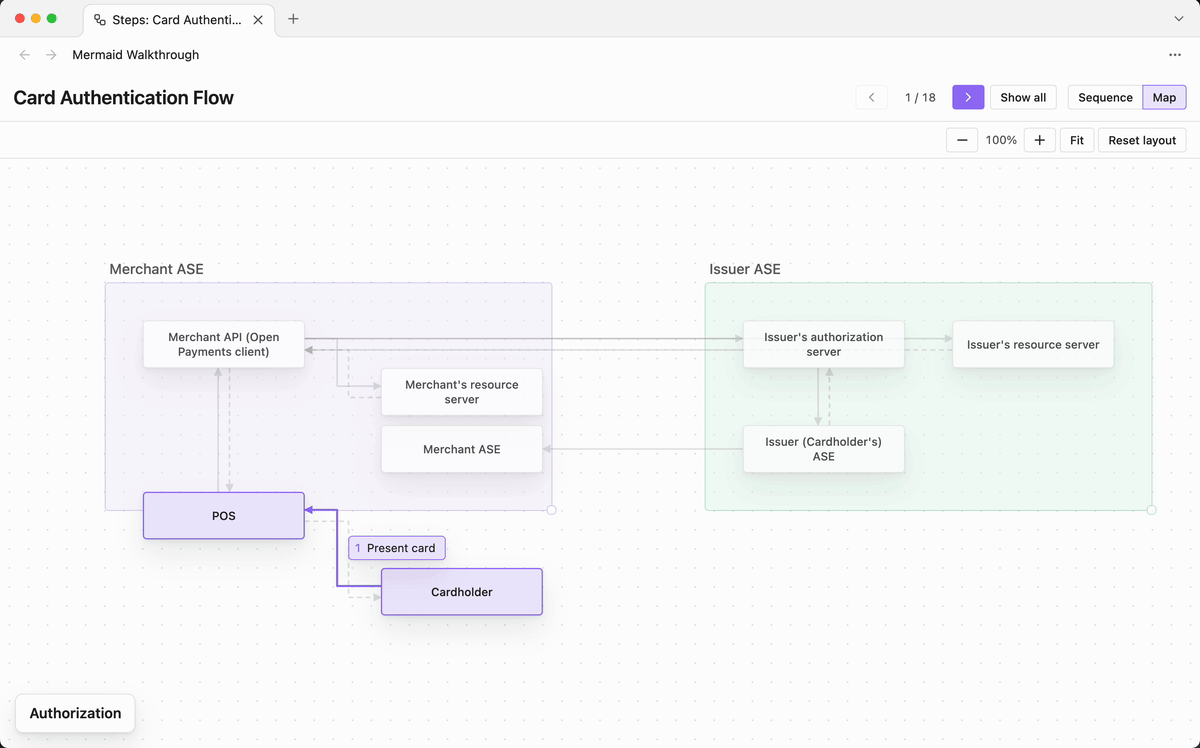Select the Issuer's authorization server node
The width and height of the screenshot is (1200, 748).
tap(824, 344)
